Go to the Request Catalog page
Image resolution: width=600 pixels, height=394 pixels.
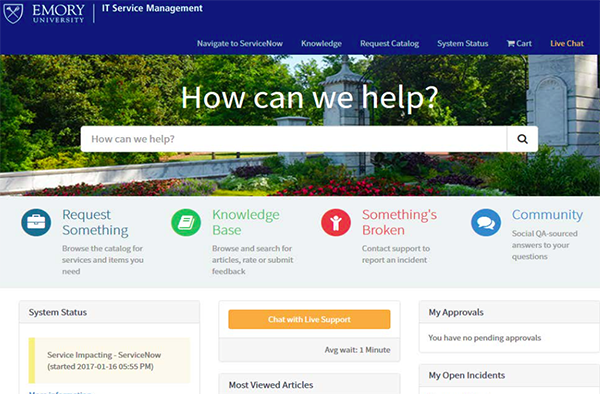tap(390, 44)
